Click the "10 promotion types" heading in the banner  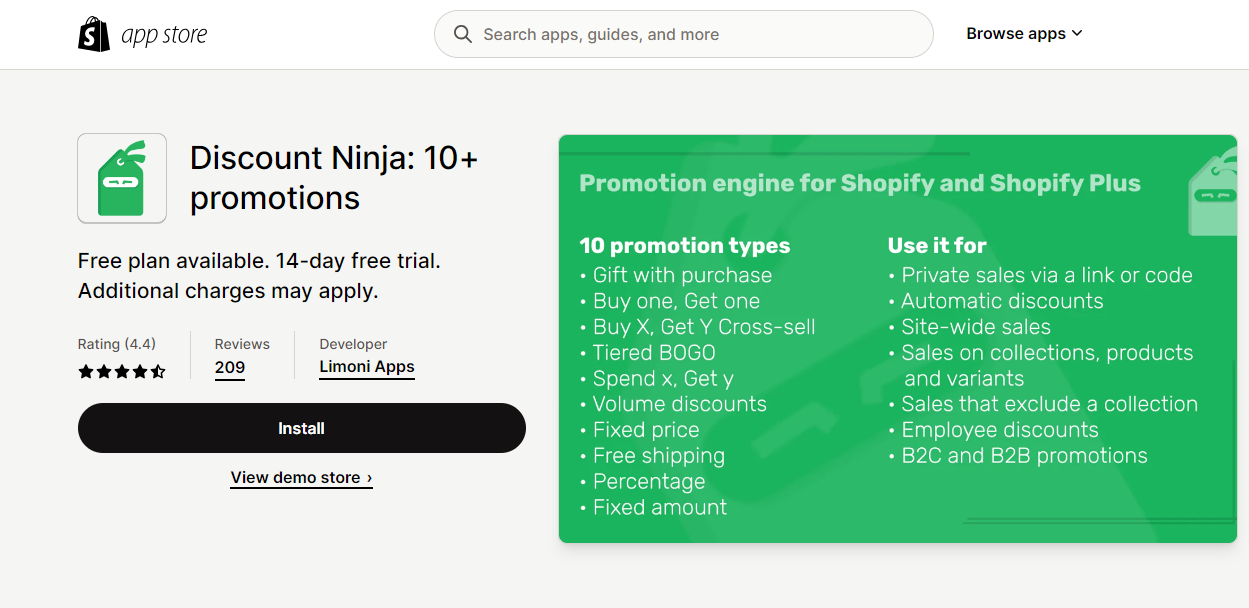(x=685, y=246)
